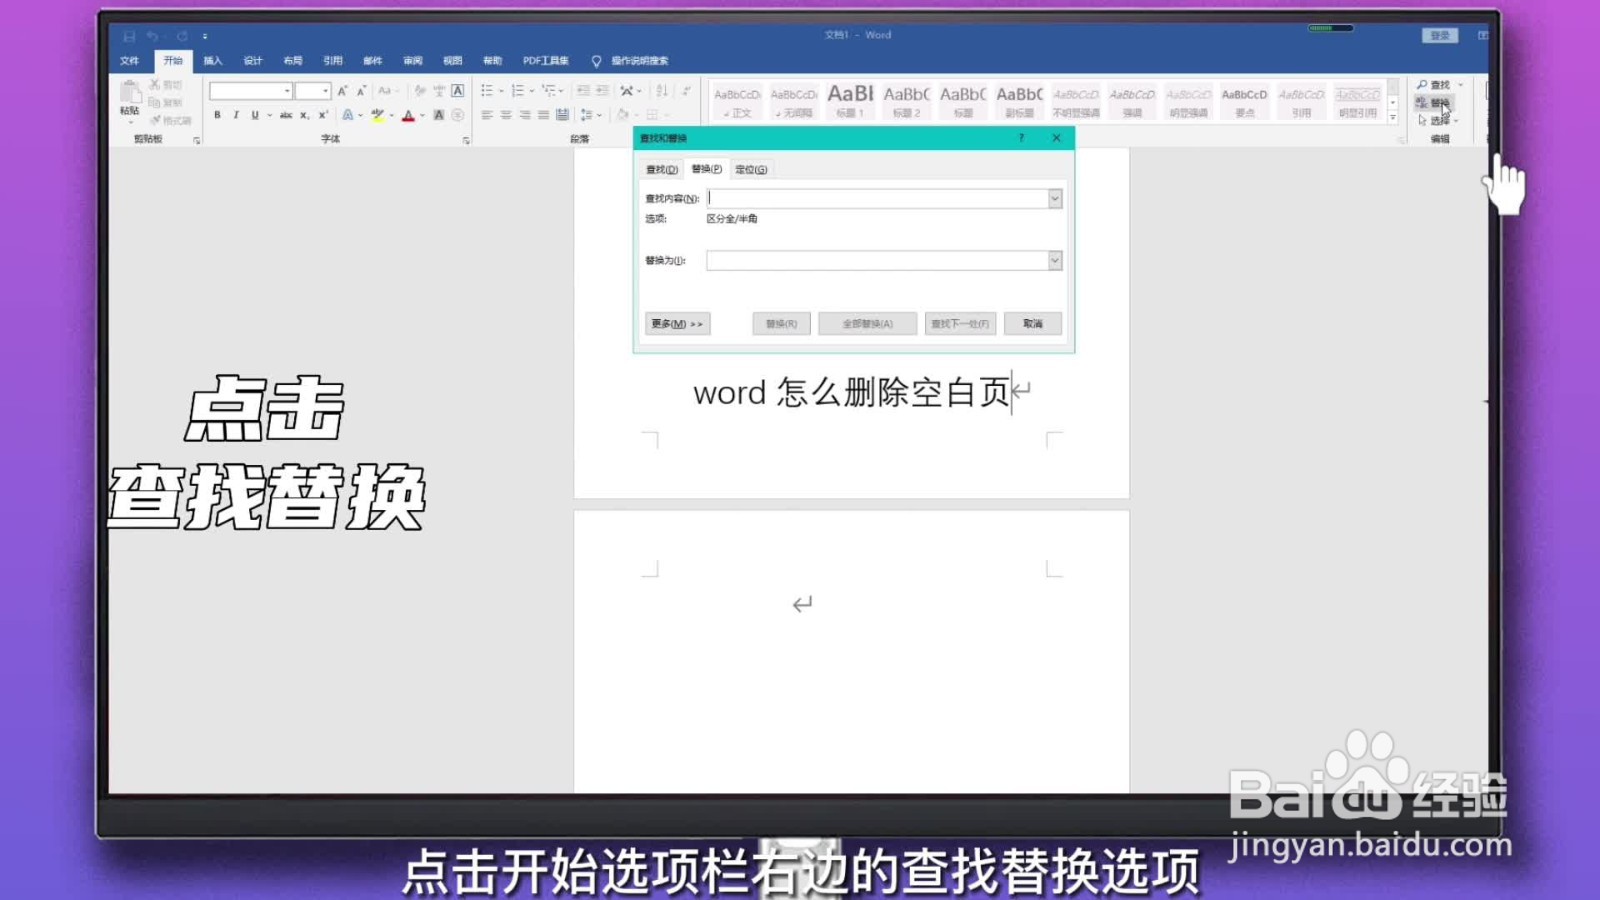Open the 查找内容 field dropdown arrow
Image resolution: width=1600 pixels, height=900 pixels.
click(1055, 197)
